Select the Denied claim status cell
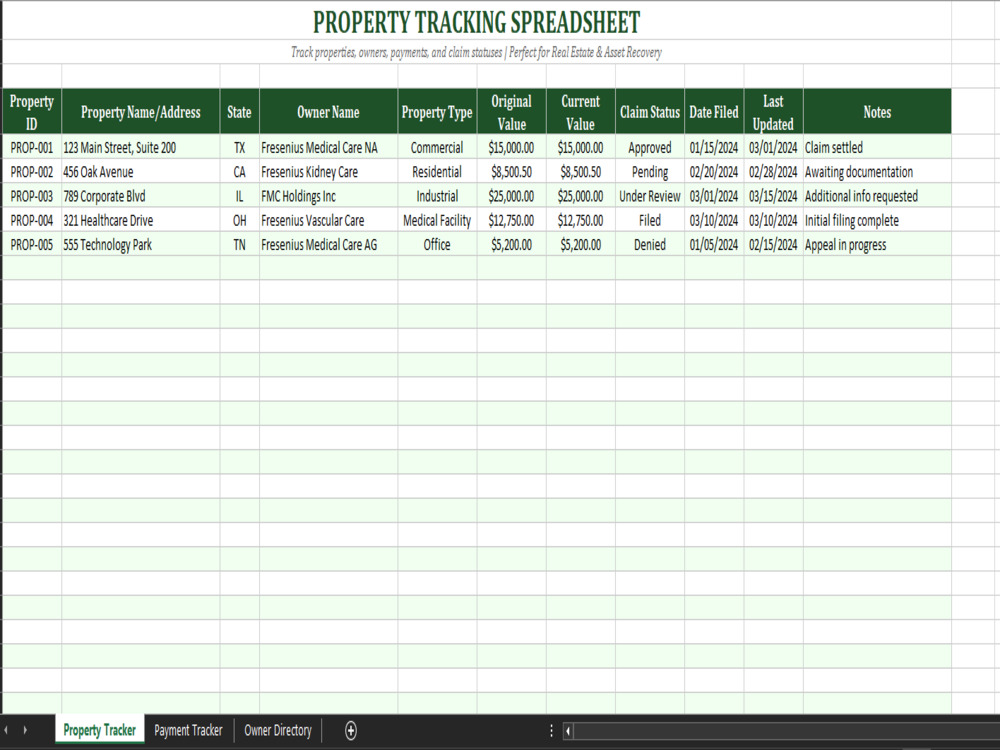Viewport: 1000px width, 750px height. coord(650,244)
